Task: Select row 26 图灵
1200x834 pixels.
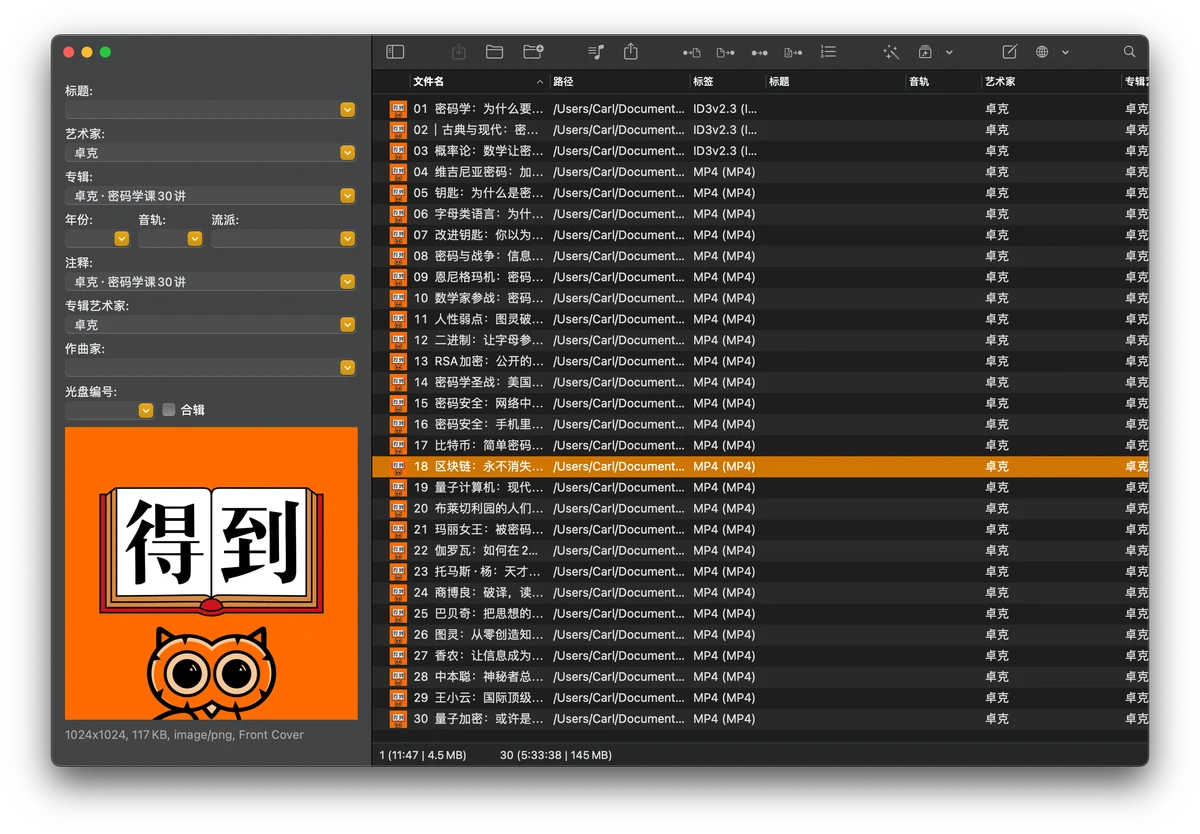Action: (760, 634)
